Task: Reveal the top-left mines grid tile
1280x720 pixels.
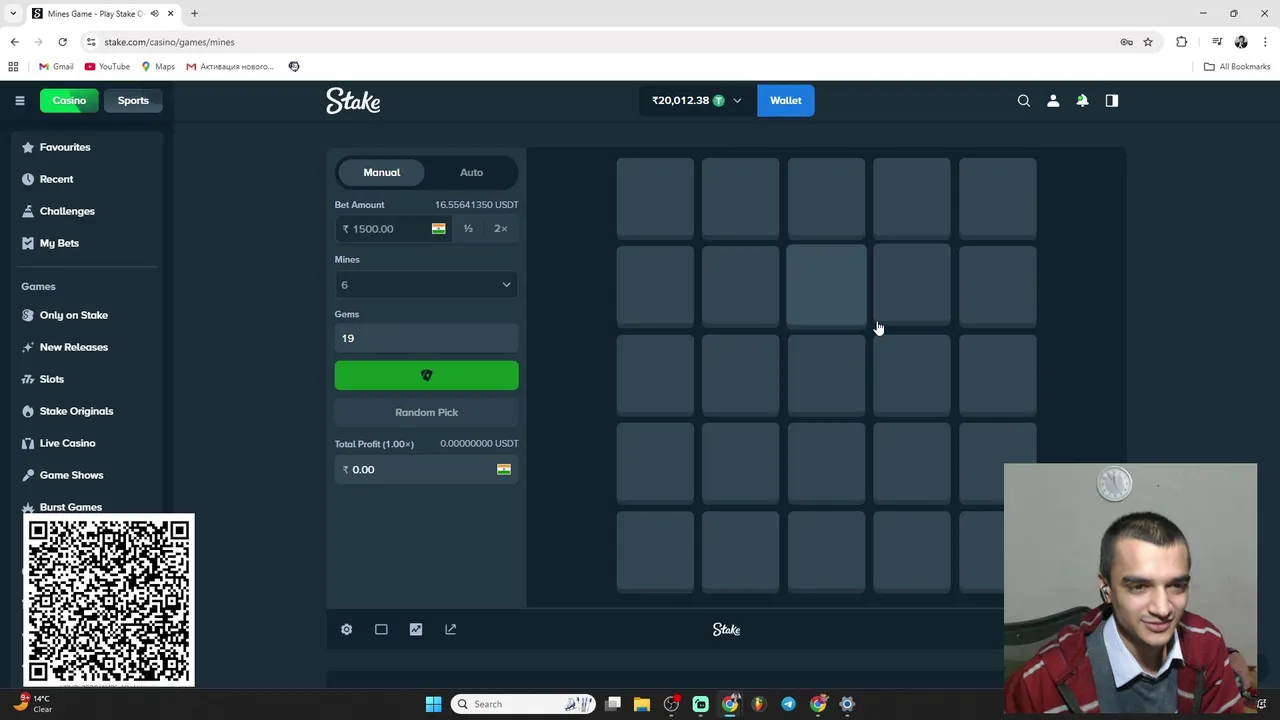Action: click(655, 198)
